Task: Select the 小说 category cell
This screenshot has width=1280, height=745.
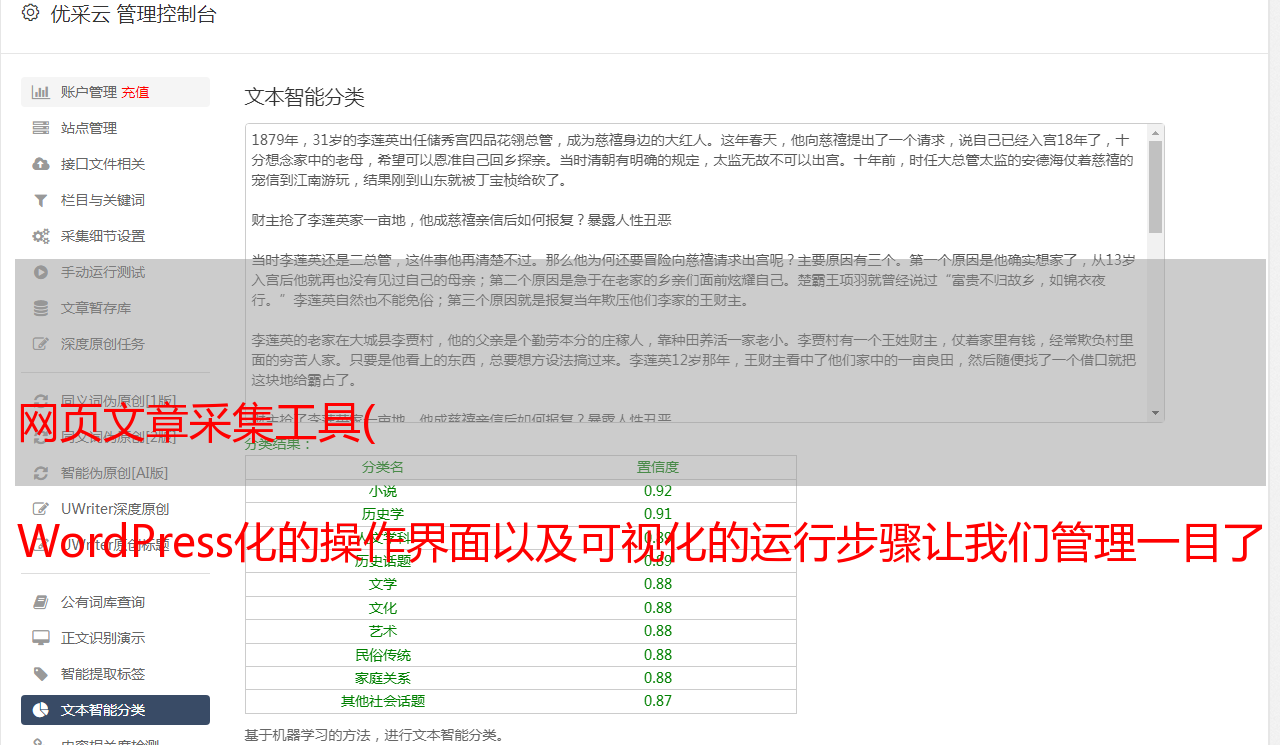Action: click(383, 491)
